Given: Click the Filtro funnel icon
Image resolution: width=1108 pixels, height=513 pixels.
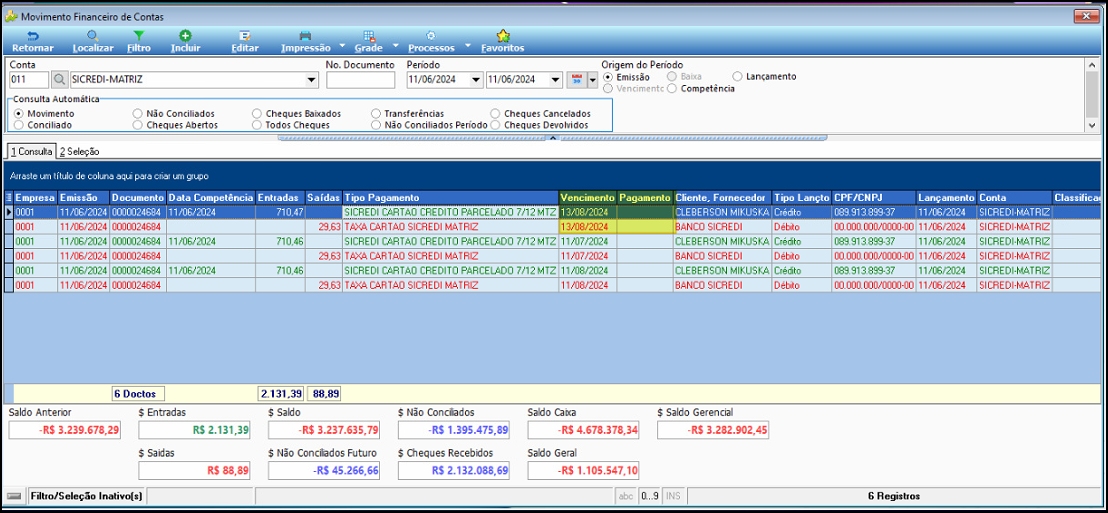Looking at the screenshot, I should click(x=139, y=35).
